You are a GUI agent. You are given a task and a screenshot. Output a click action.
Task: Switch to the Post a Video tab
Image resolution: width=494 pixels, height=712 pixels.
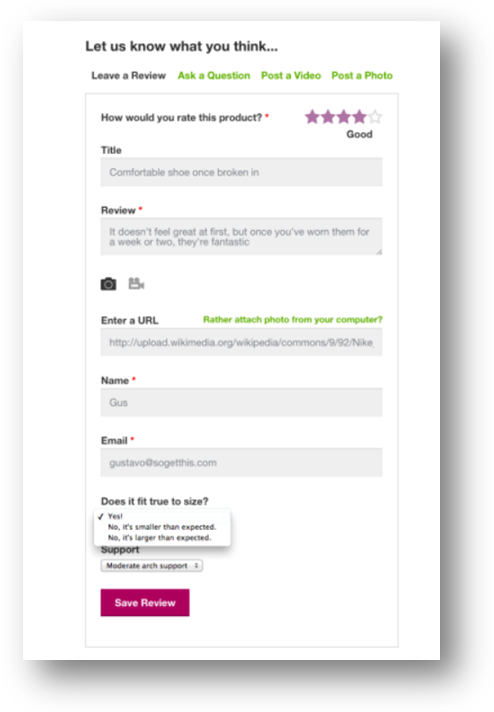tap(291, 75)
